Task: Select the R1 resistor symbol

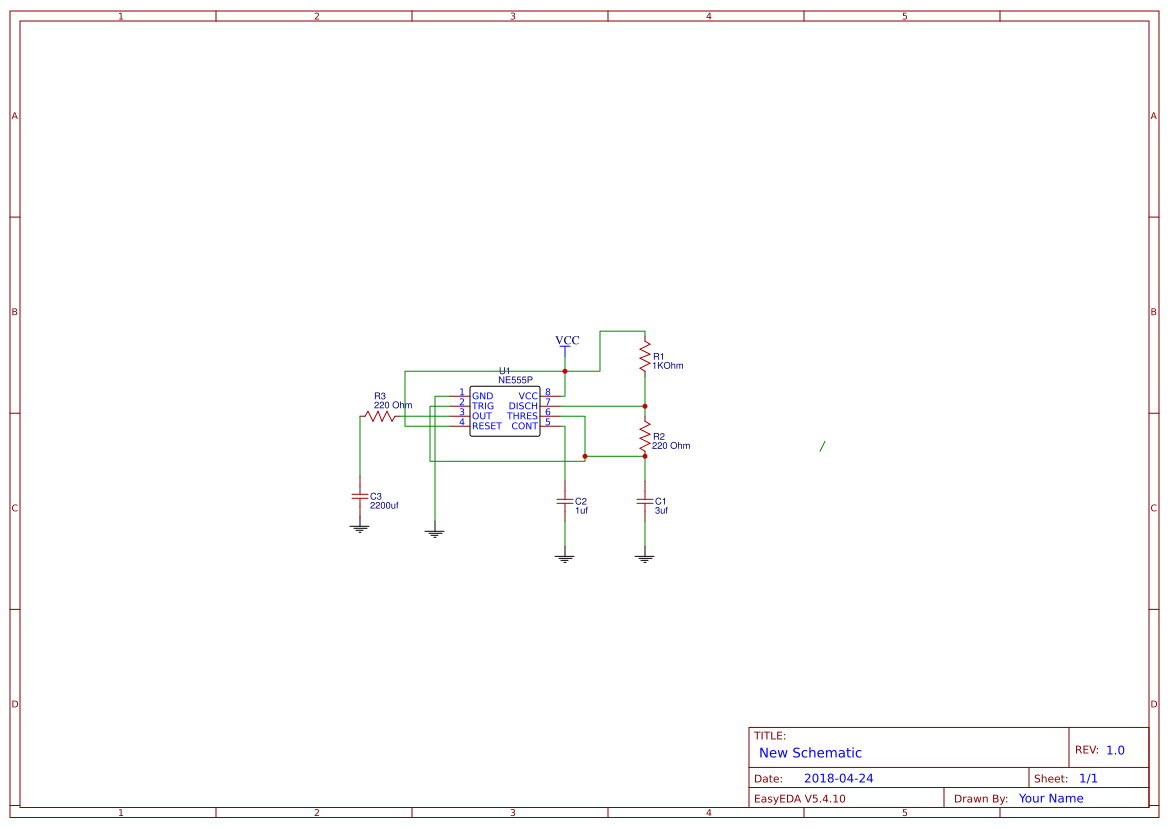Action: 645,357
